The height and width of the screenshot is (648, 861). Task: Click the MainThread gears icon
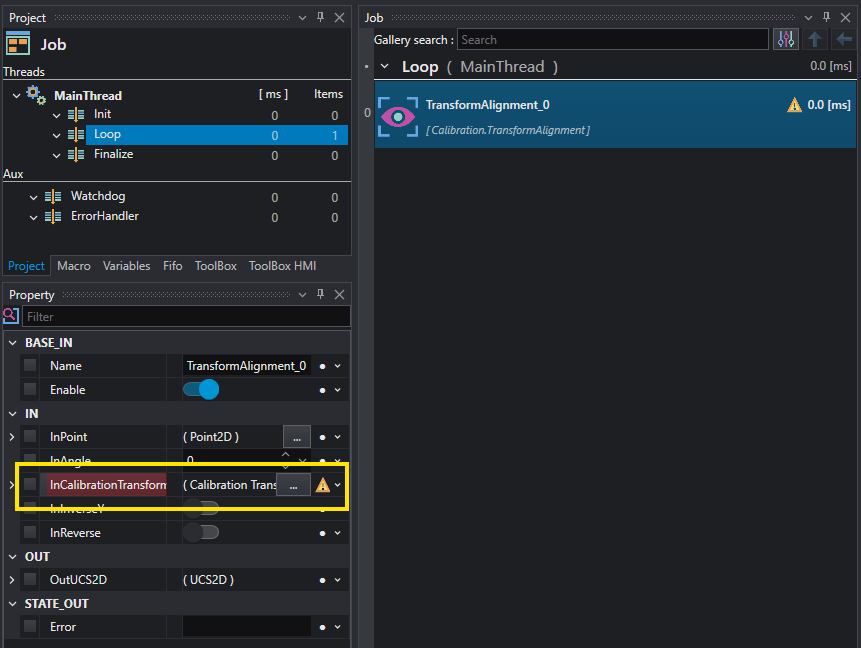tap(36, 95)
